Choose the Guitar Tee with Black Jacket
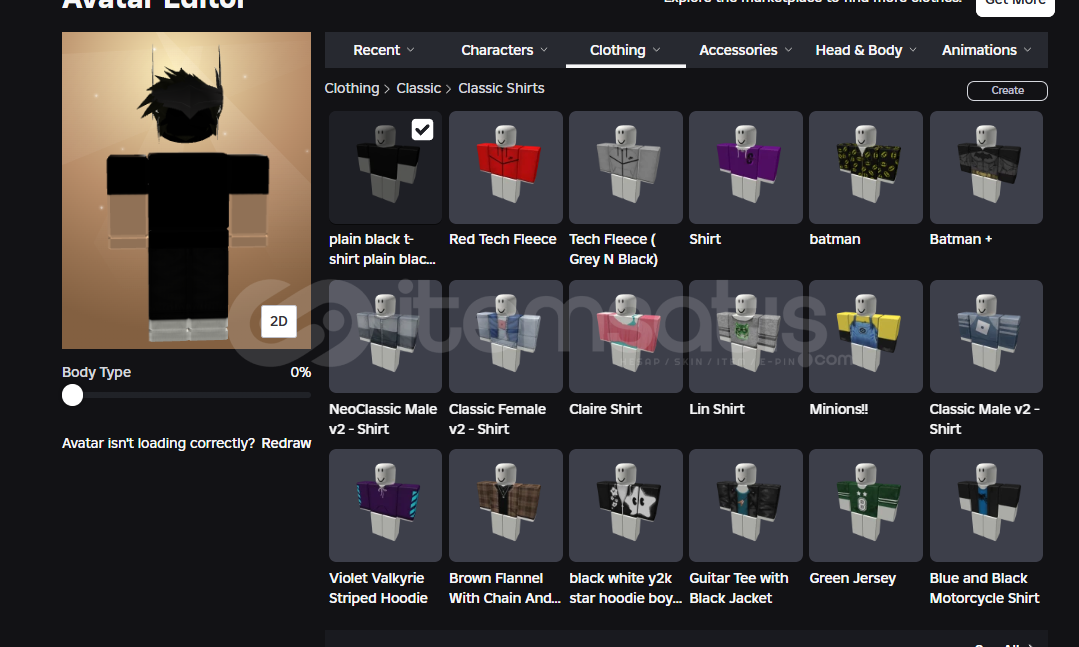Image resolution: width=1079 pixels, height=647 pixels. coord(745,505)
